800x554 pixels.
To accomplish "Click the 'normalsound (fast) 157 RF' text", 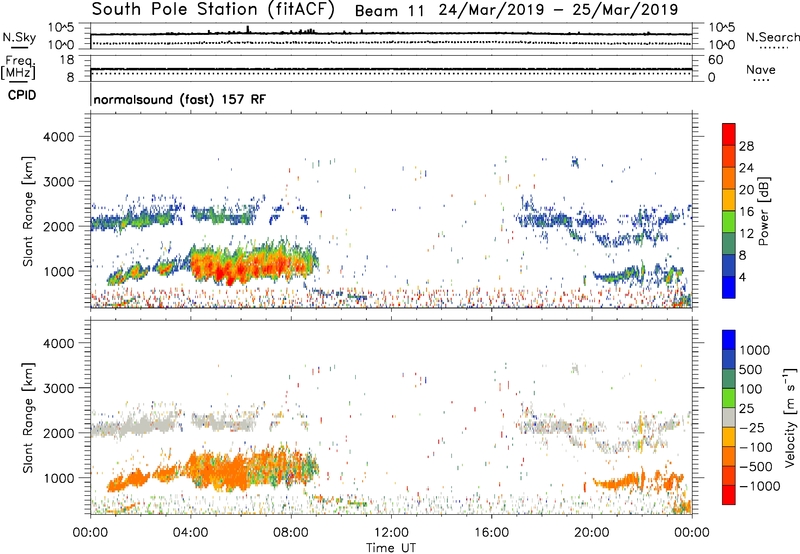I will [x=180, y=99].
